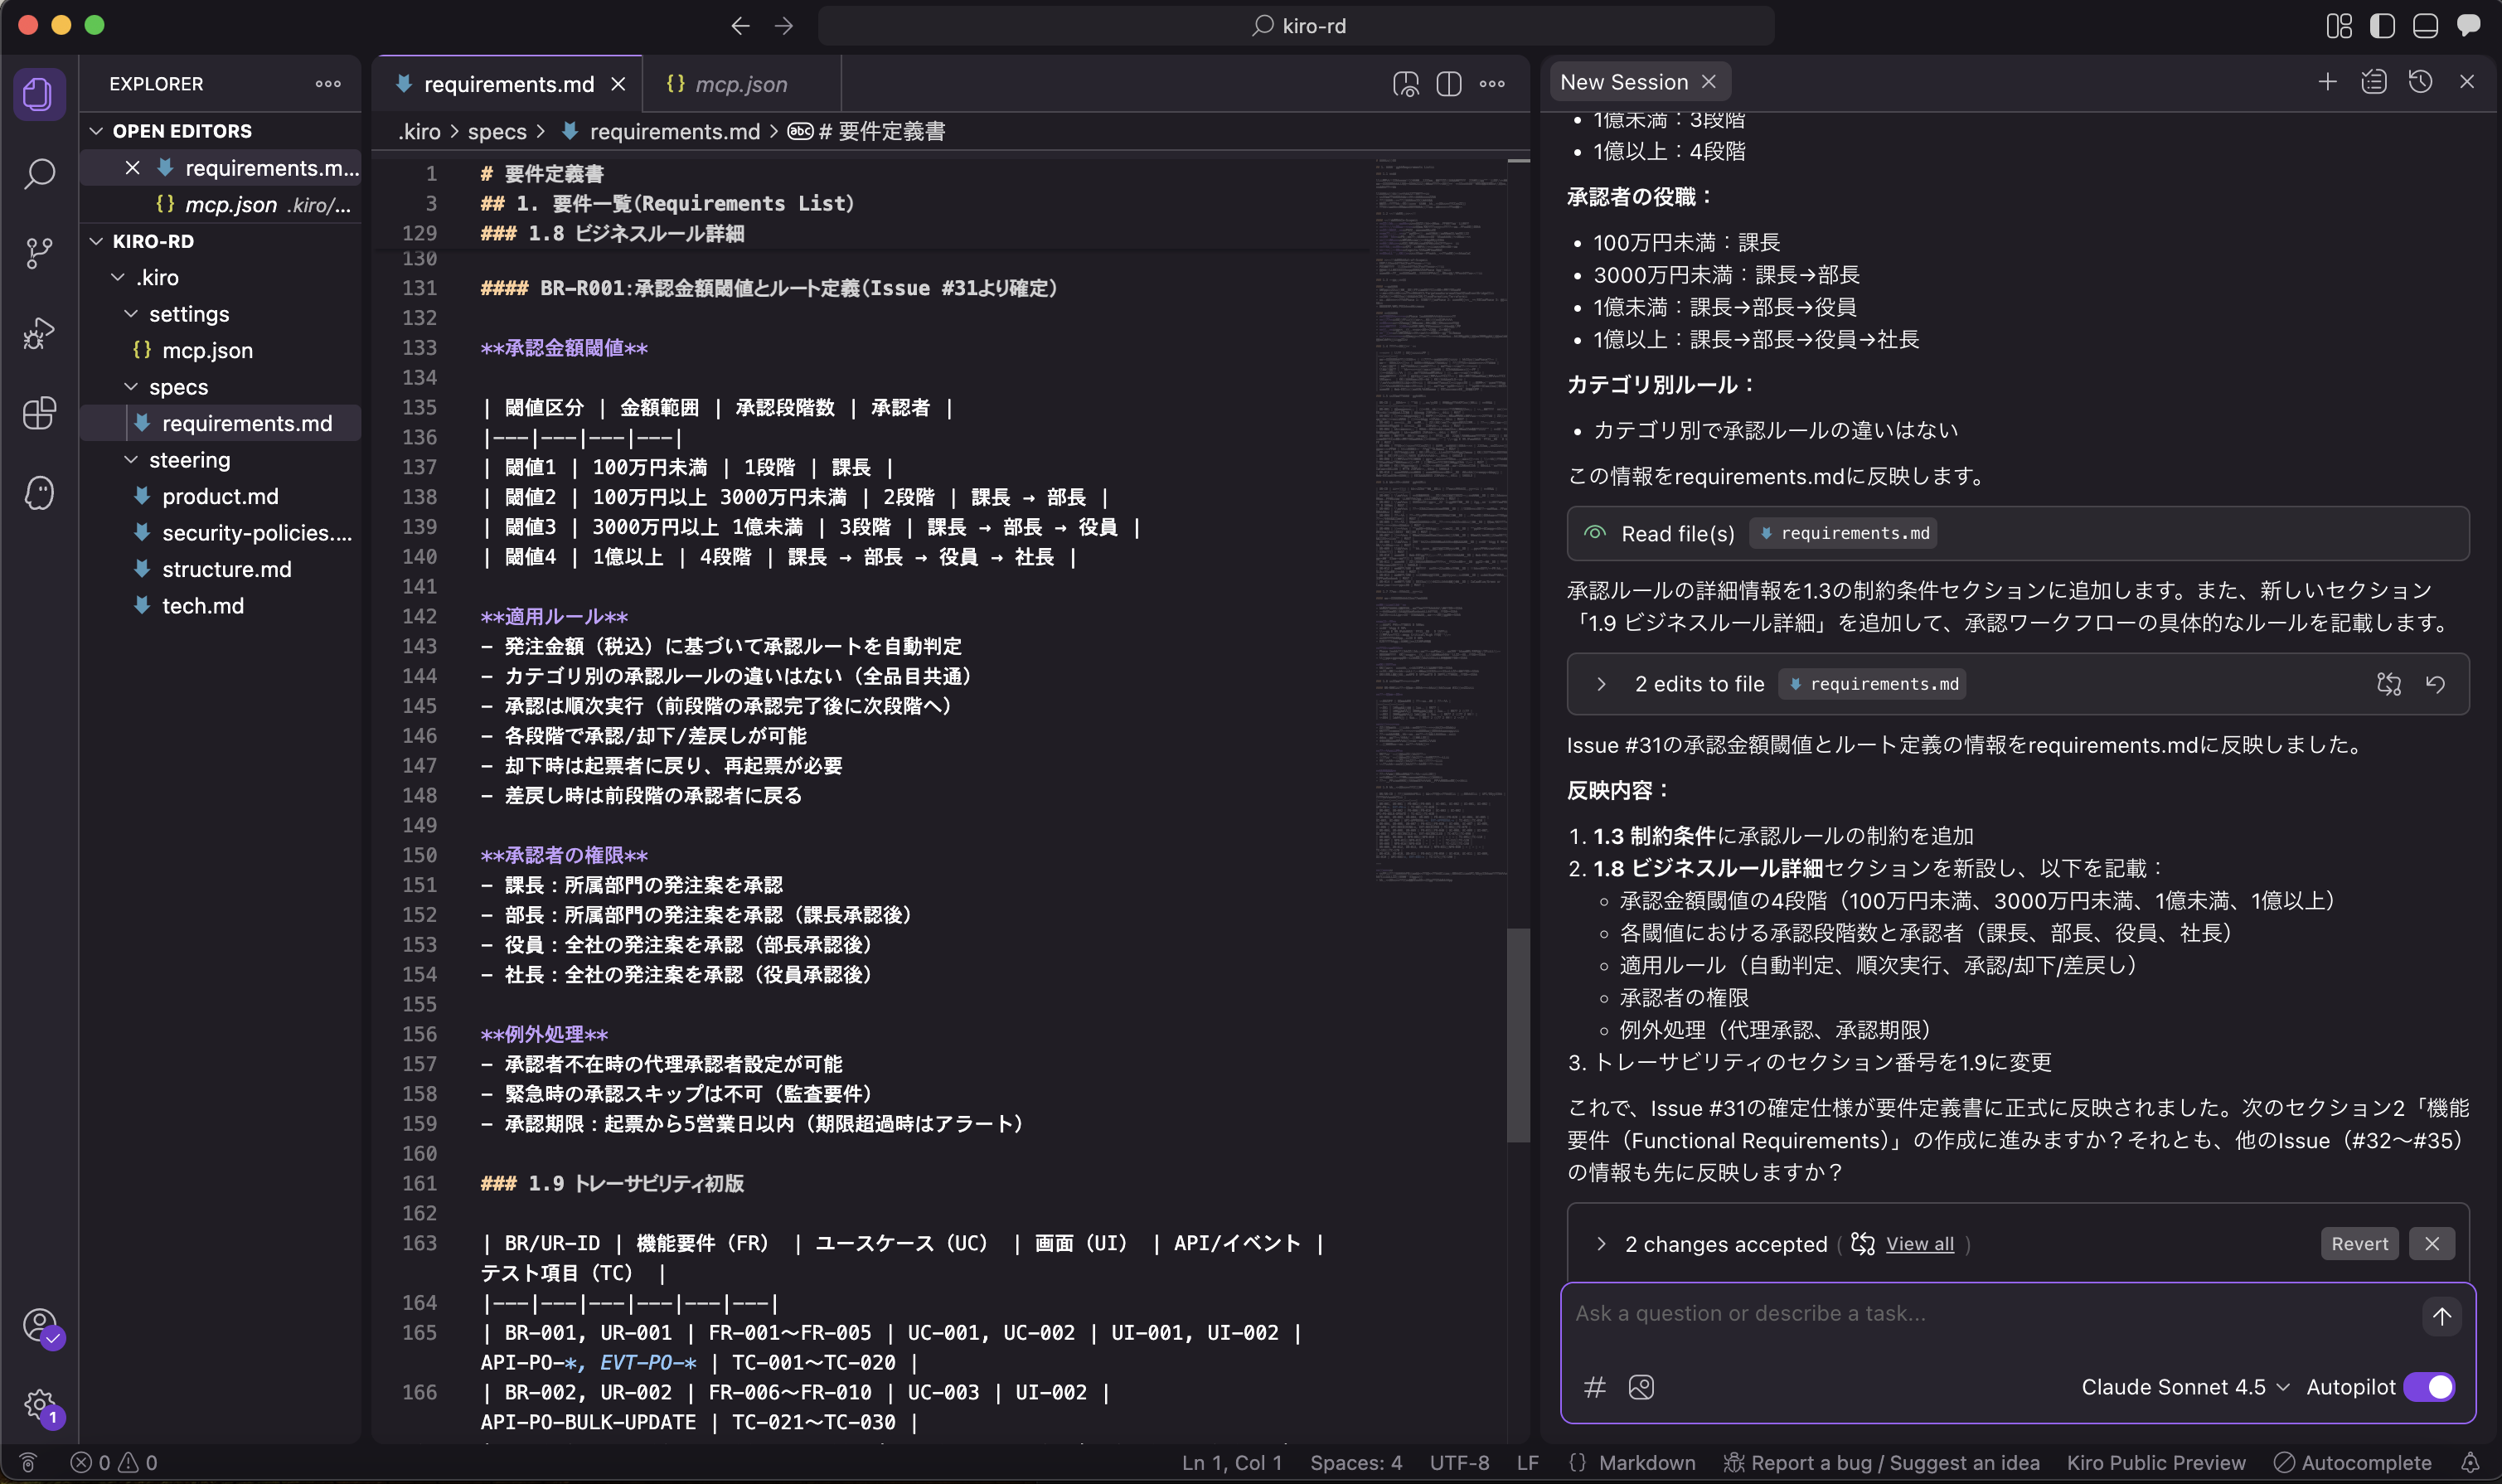This screenshot has height=1484, width=2502.
Task: Start a new session with plus icon
Action: (2327, 82)
